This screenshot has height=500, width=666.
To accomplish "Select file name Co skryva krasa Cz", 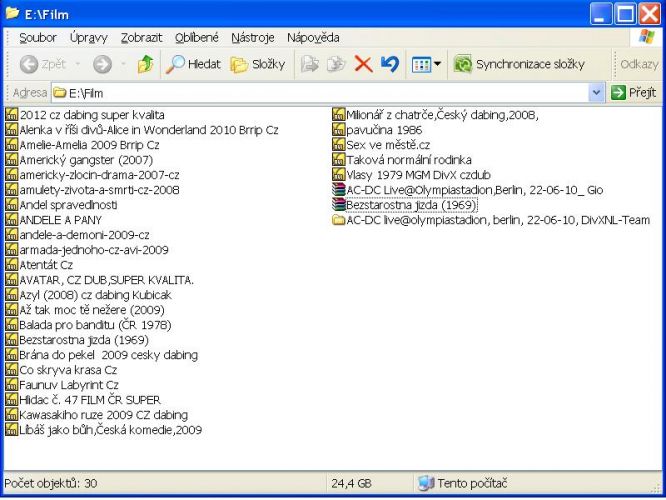I will pyautogui.click(x=68, y=370).
